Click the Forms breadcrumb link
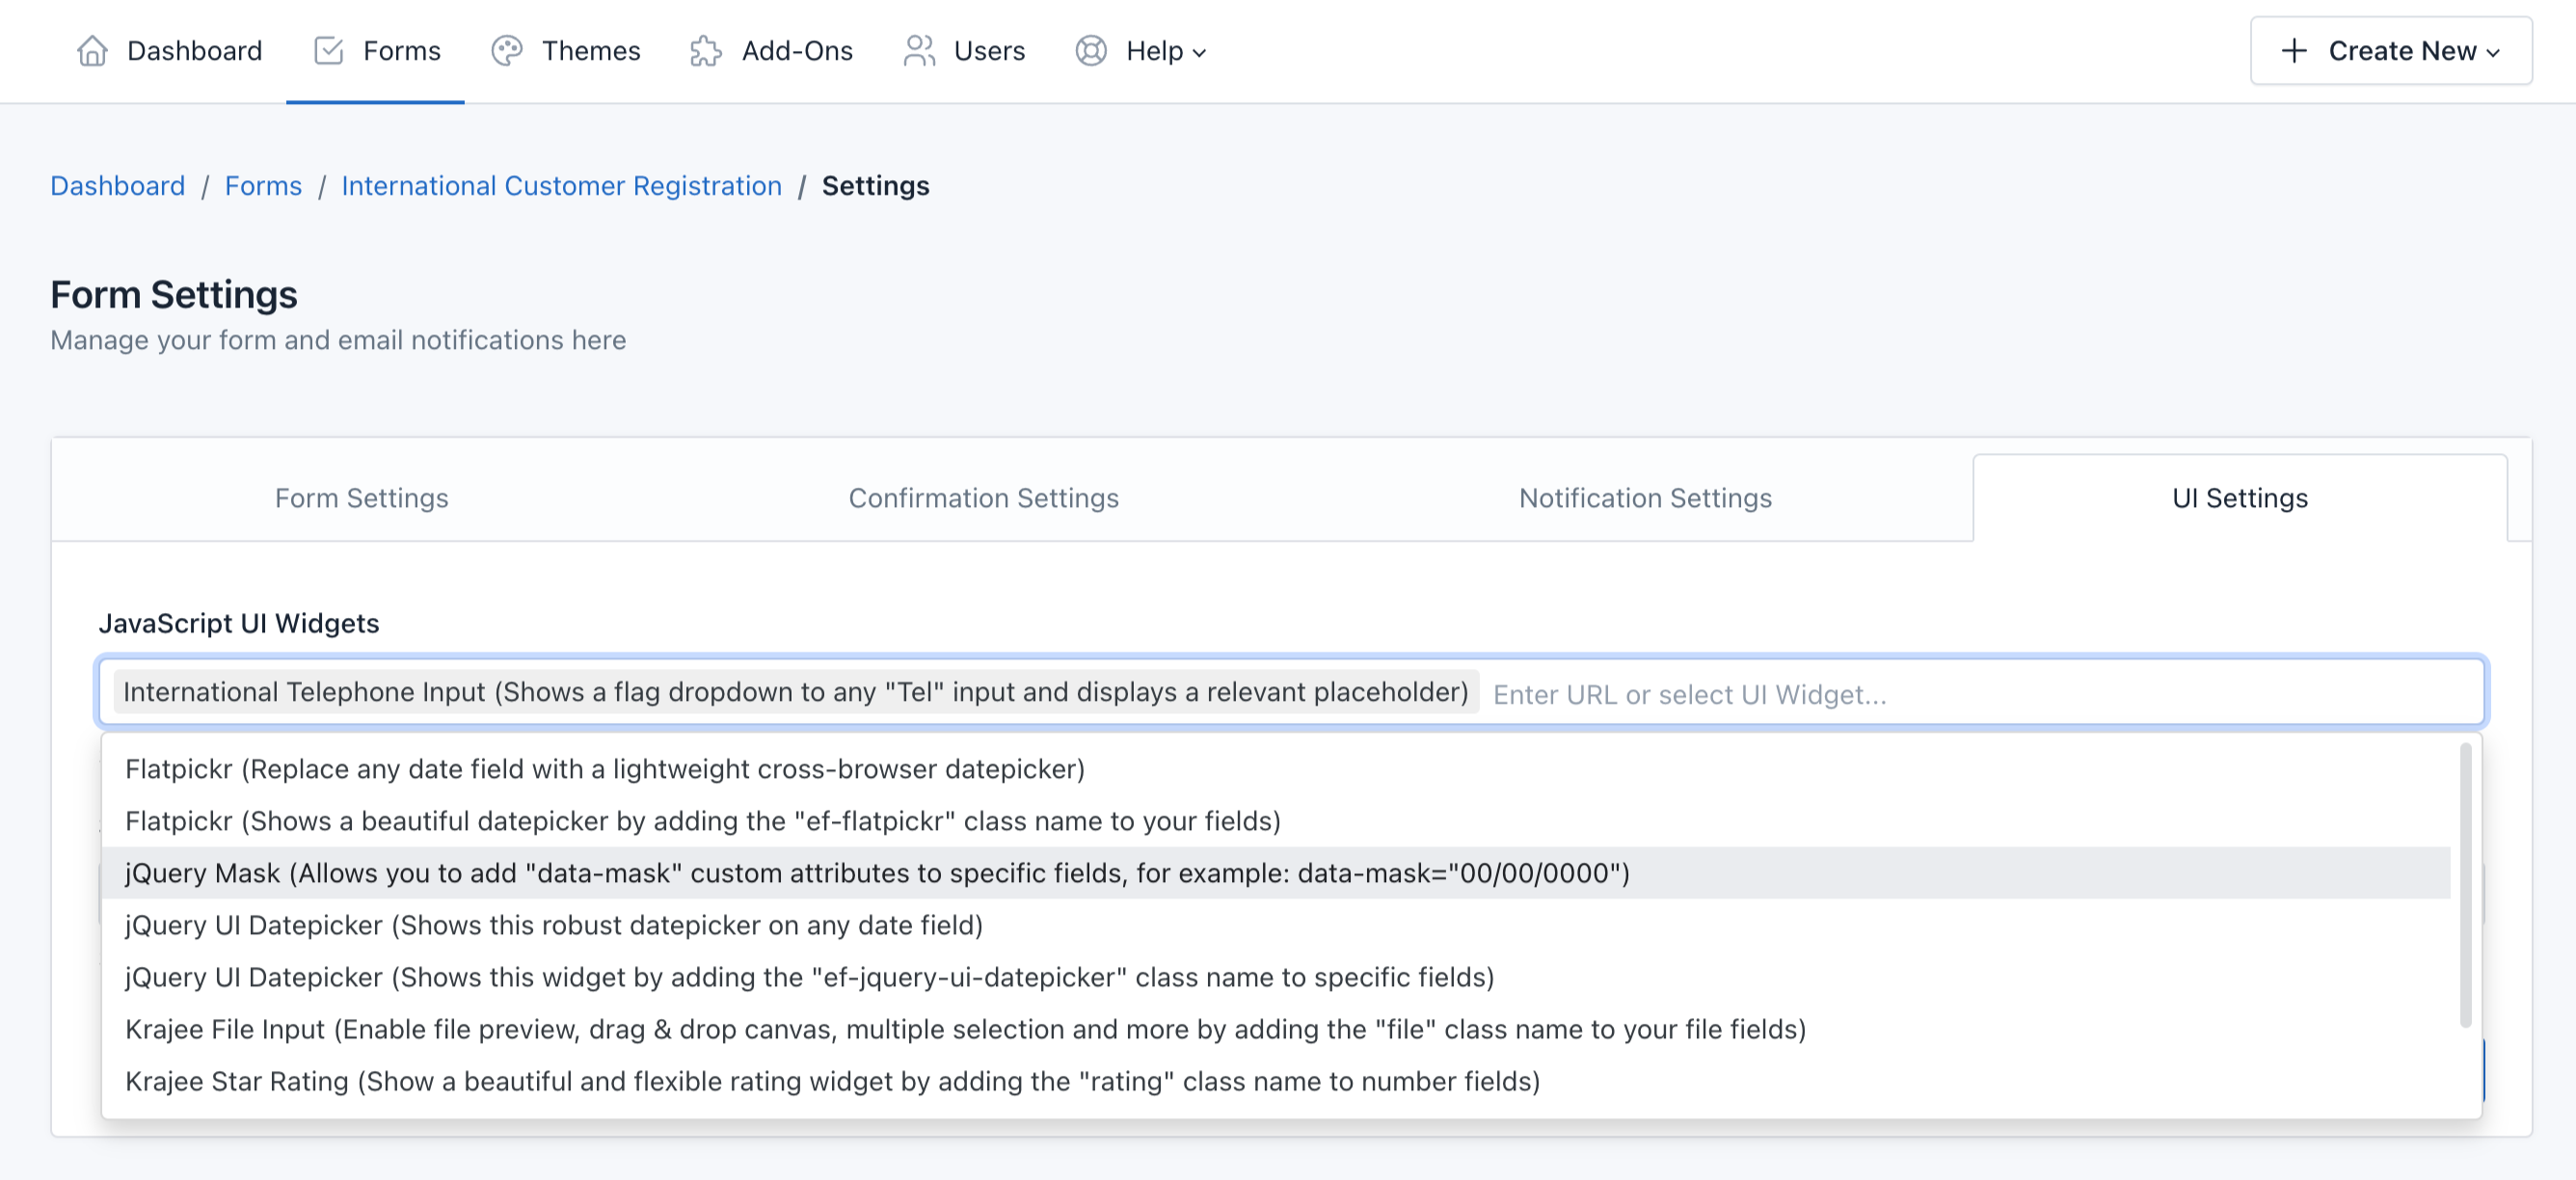Screen dimensions: 2576x1180 (263, 184)
